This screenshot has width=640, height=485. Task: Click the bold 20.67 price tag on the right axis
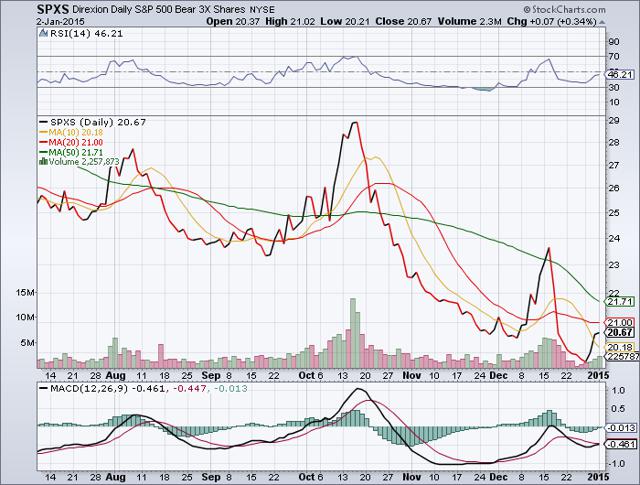click(x=620, y=333)
